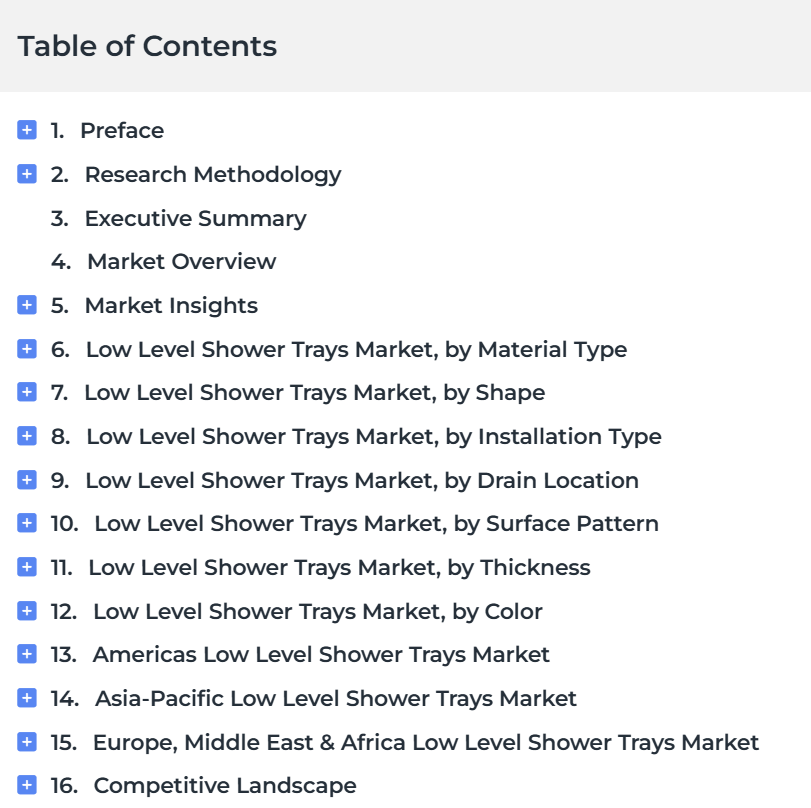Click plus icon beside by Color

click(27, 610)
